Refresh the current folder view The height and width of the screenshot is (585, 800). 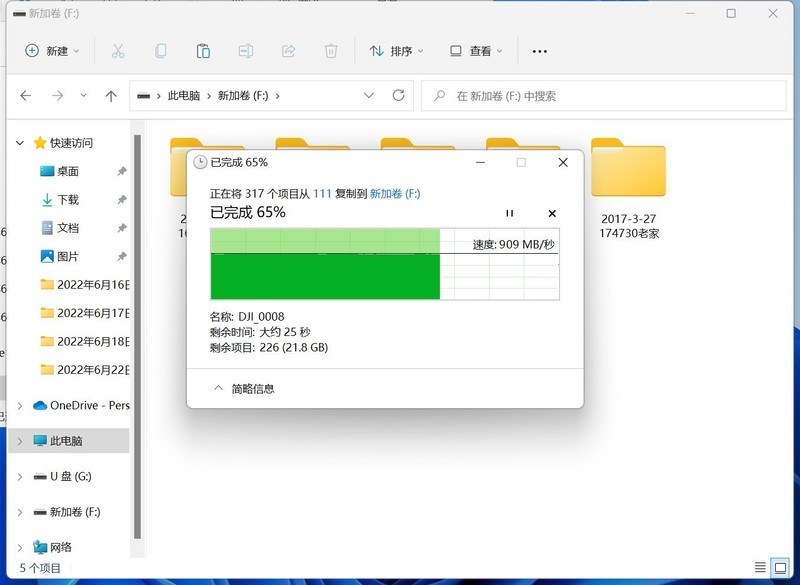tap(398, 96)
